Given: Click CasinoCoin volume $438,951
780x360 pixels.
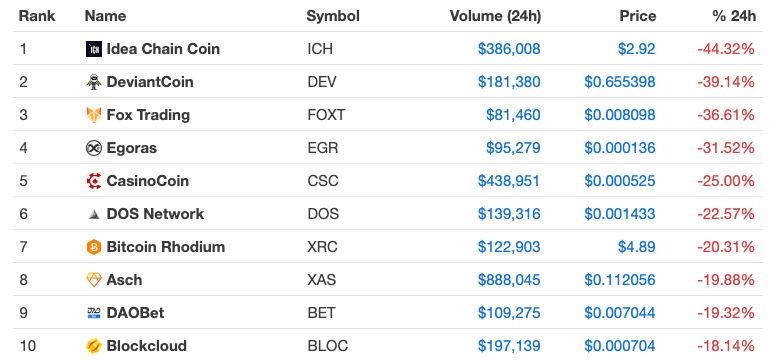Looking at the screenshot, I should point(509,181).
